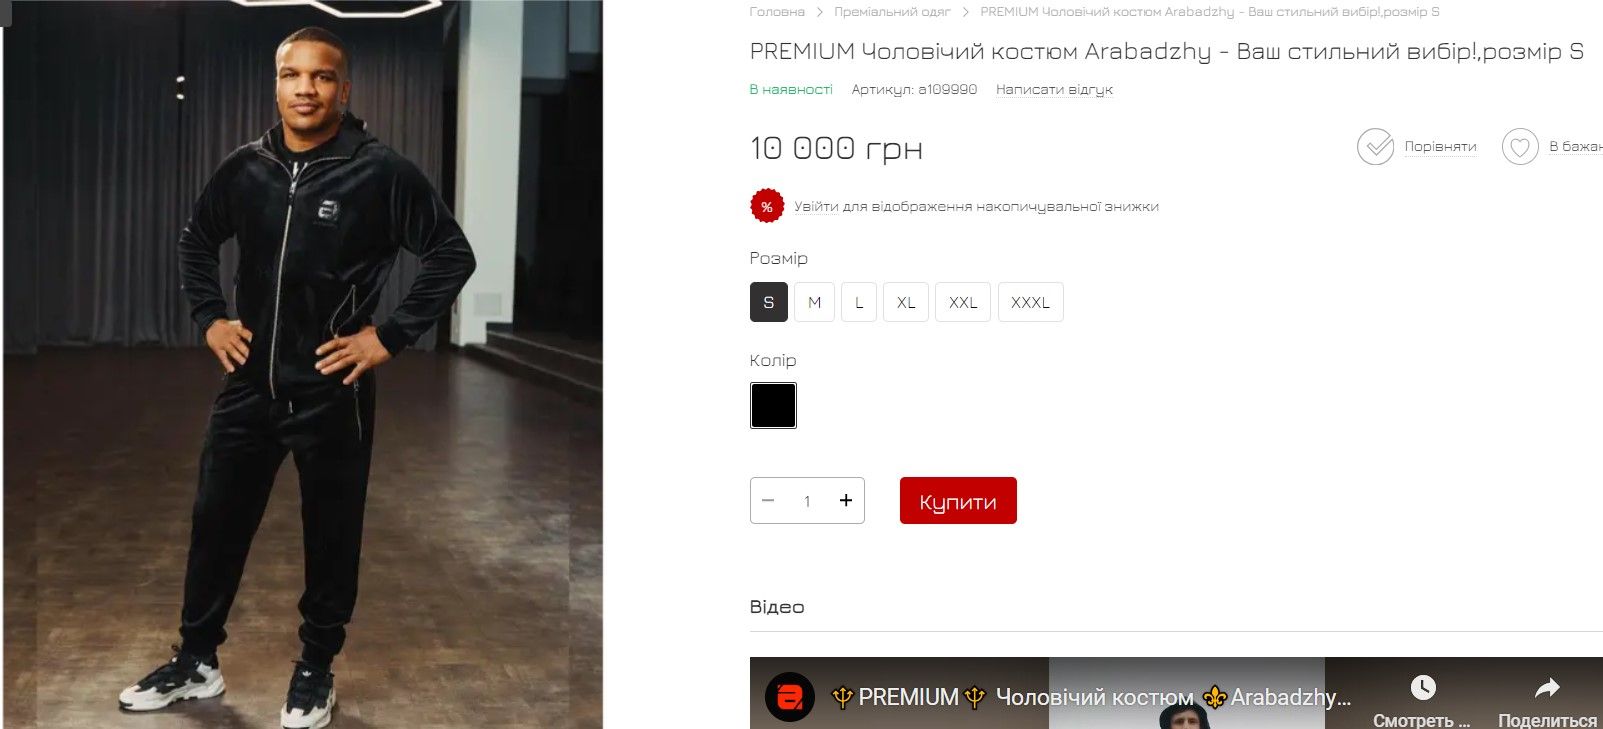Pick size XXXL option
The height and width of the screenshot is (729, 1603).
point(1031,302)
